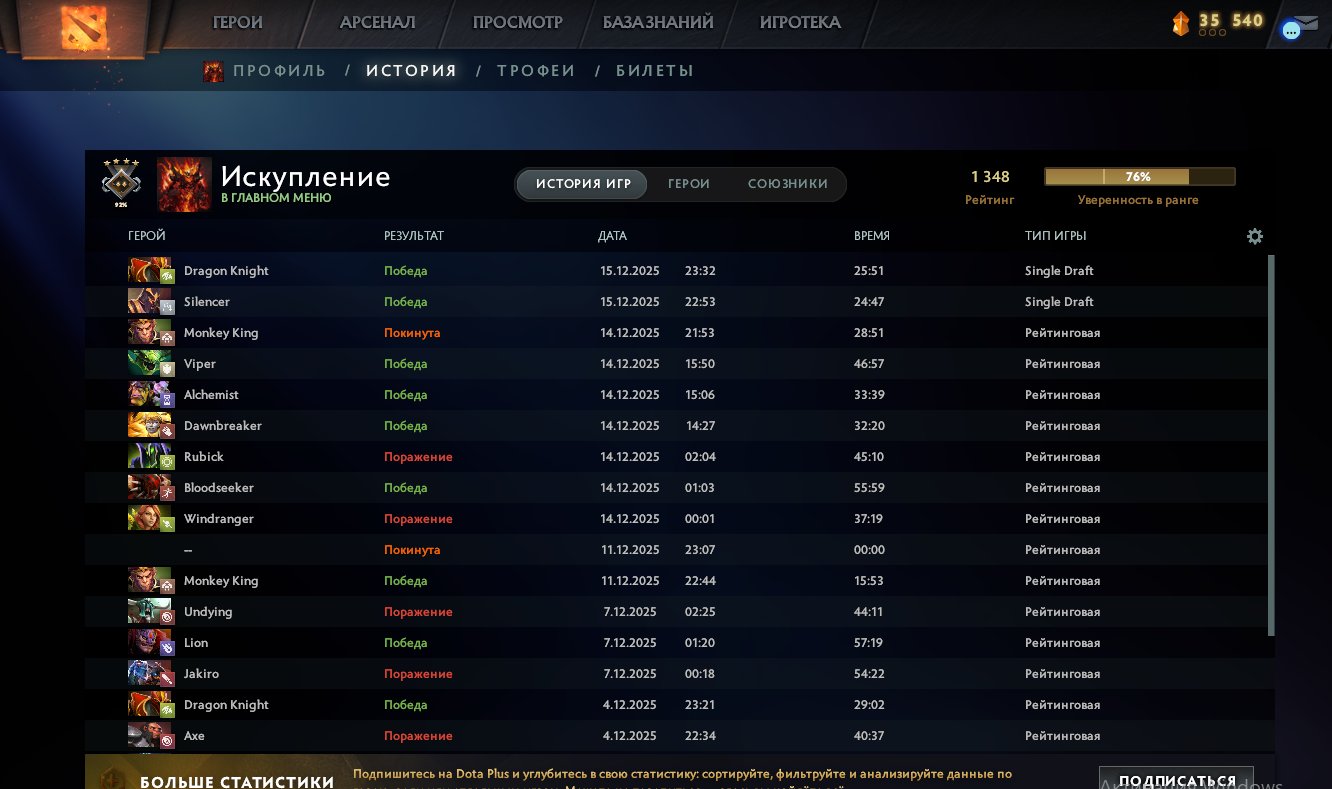
Task: Open the ИГРОТЕКА menu
Action: 800,22
